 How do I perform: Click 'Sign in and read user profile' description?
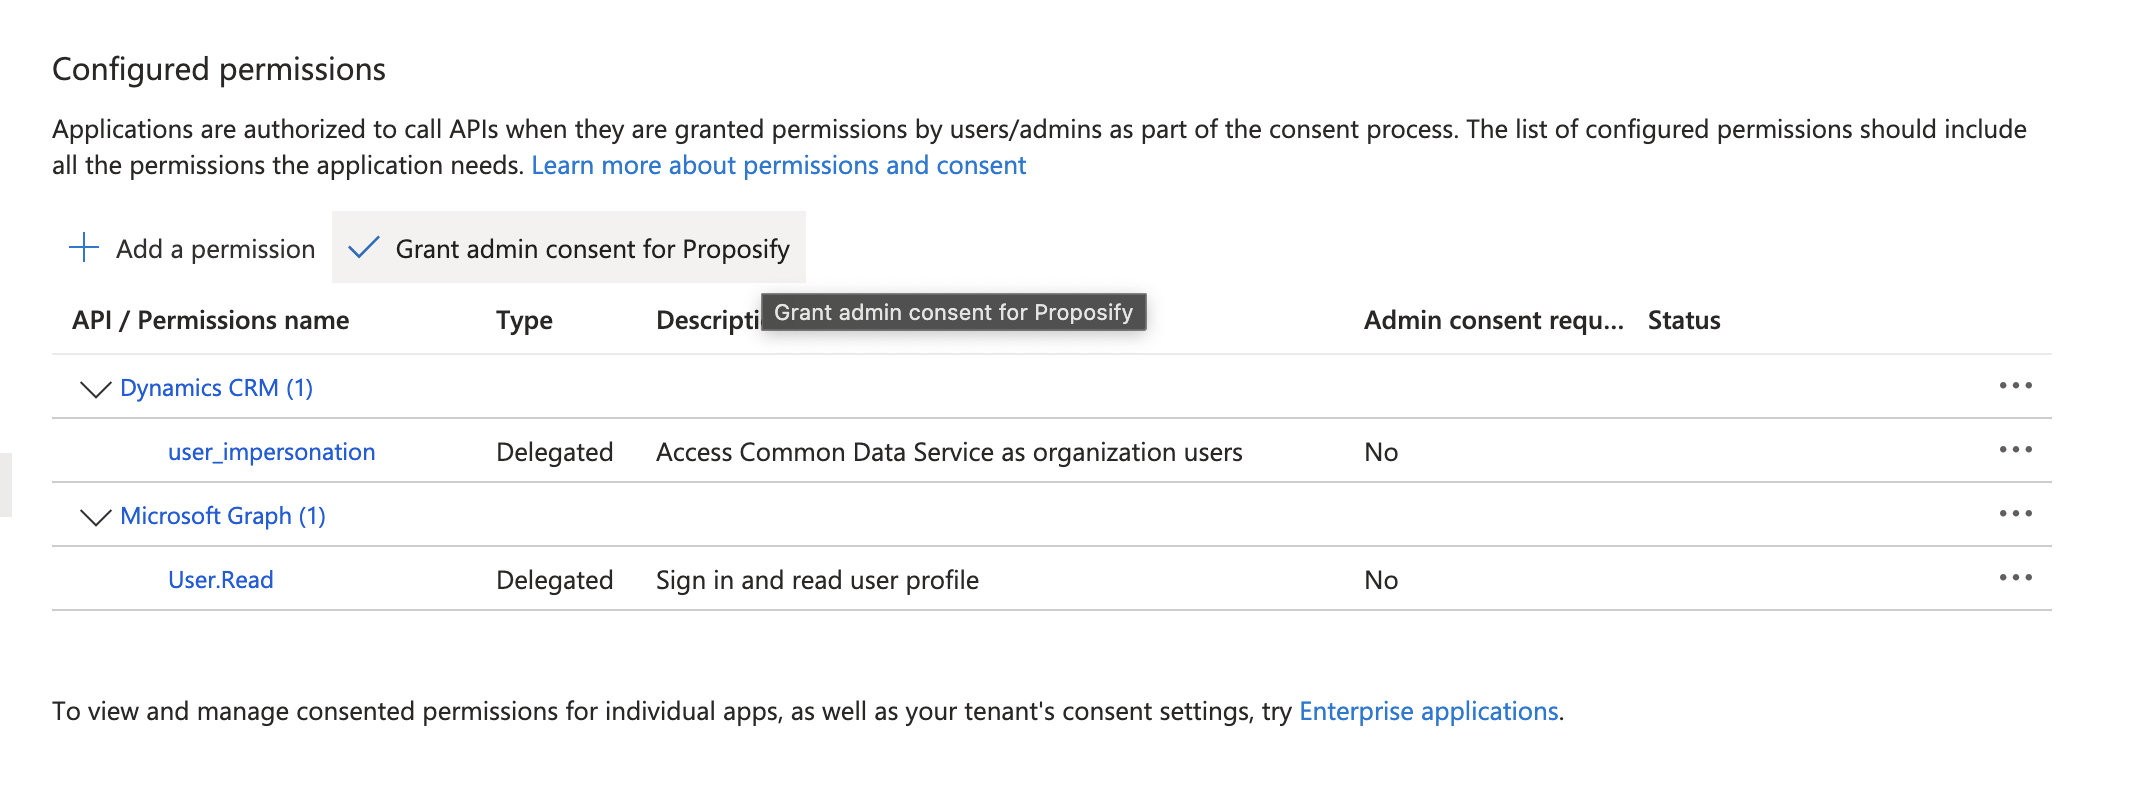click(817, 580)
